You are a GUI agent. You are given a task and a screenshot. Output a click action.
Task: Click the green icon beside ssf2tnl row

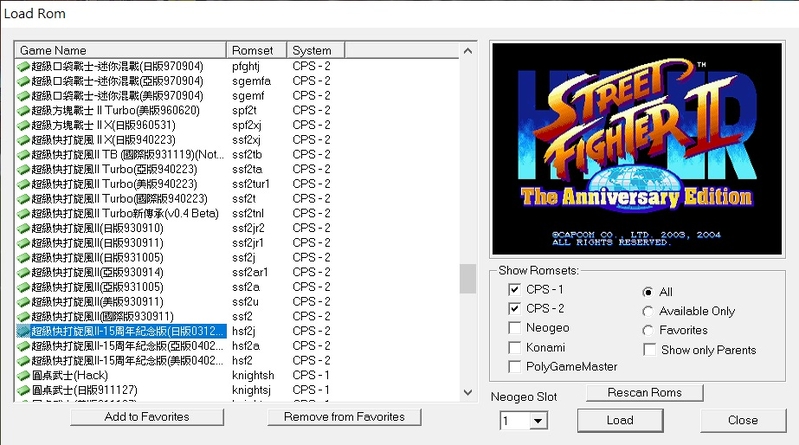point(23,214)
